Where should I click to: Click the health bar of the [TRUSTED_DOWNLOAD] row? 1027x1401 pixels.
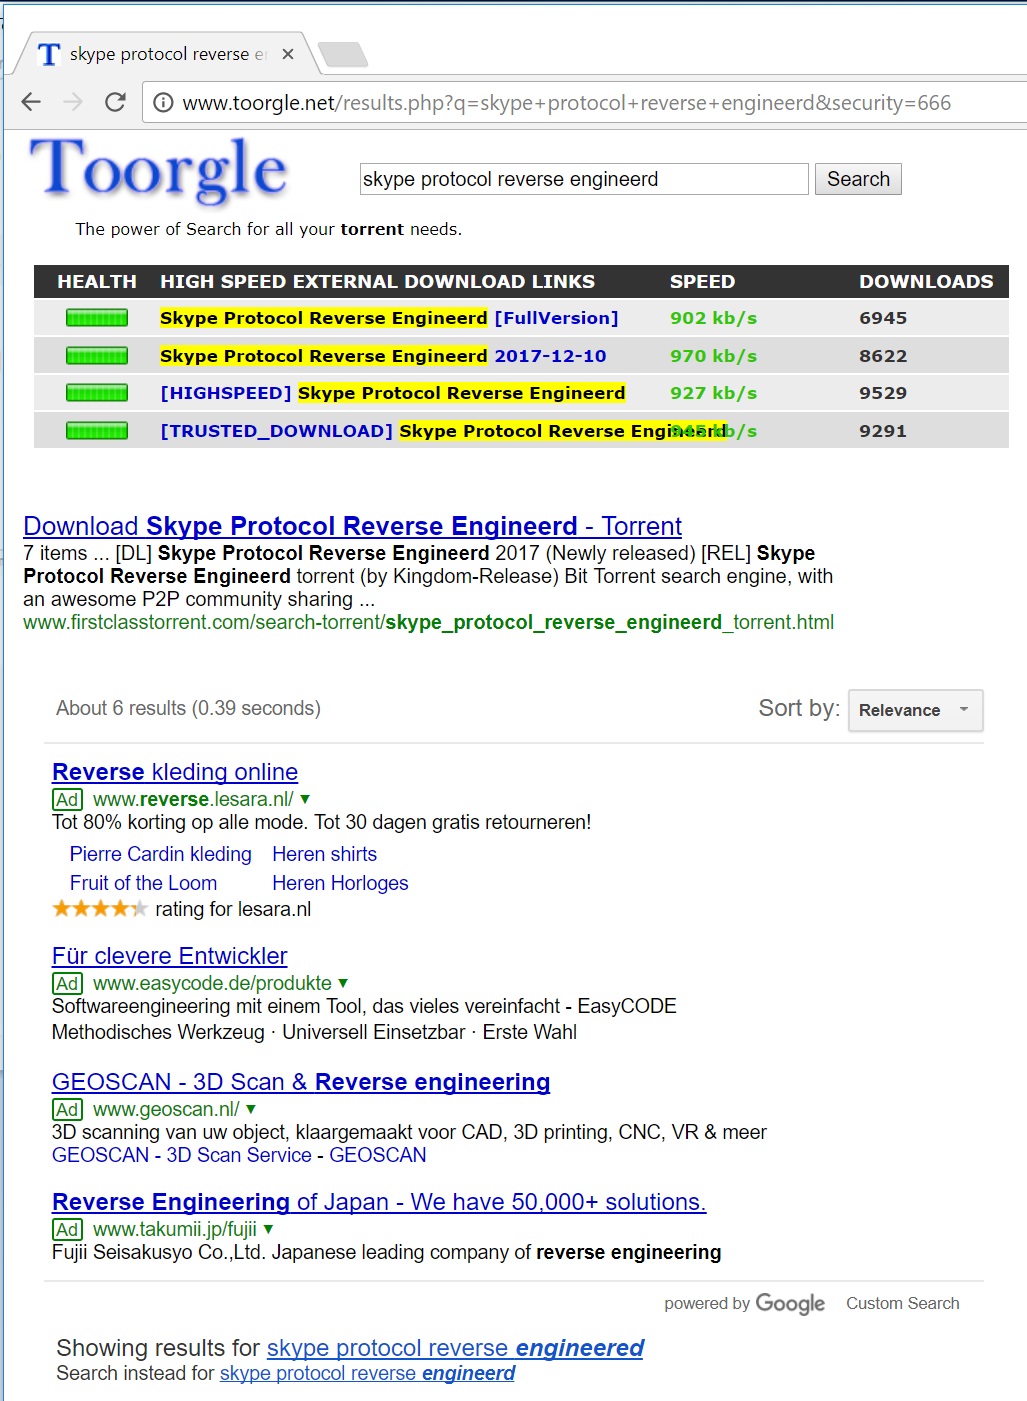tap(97, 431)
